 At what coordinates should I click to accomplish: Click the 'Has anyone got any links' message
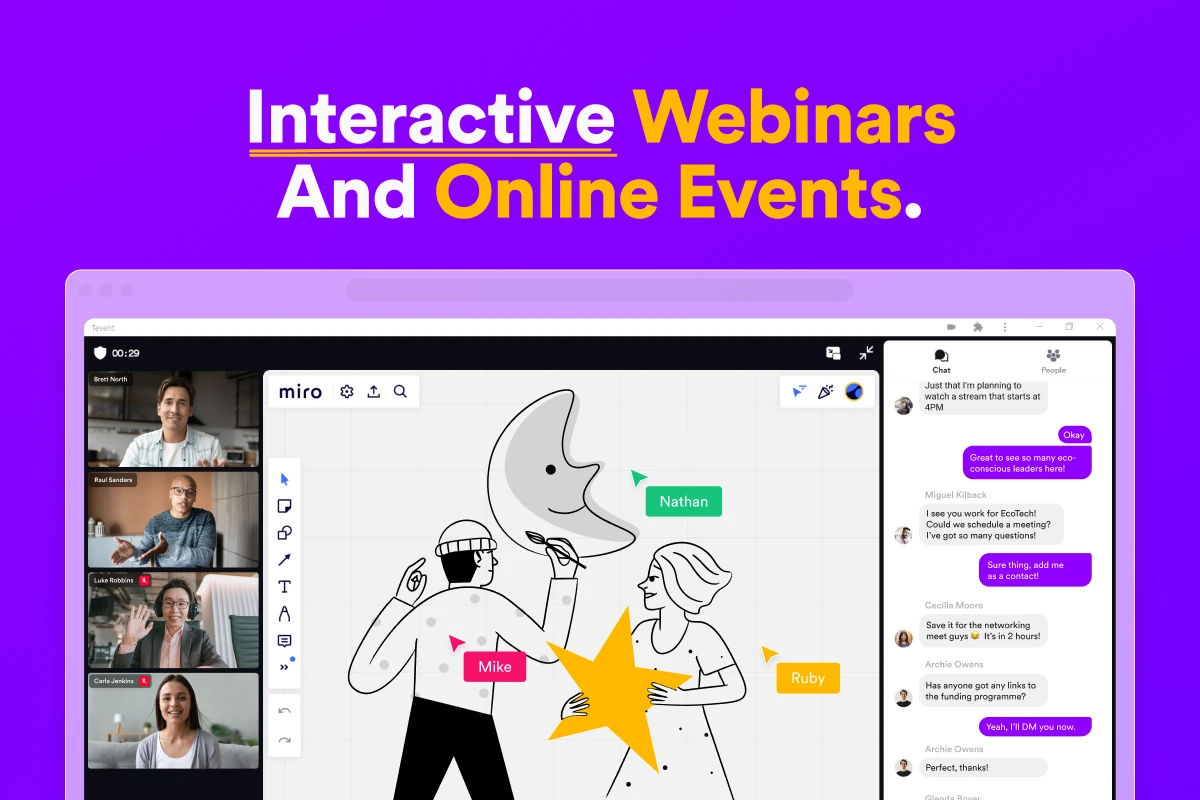pos(983,690)
